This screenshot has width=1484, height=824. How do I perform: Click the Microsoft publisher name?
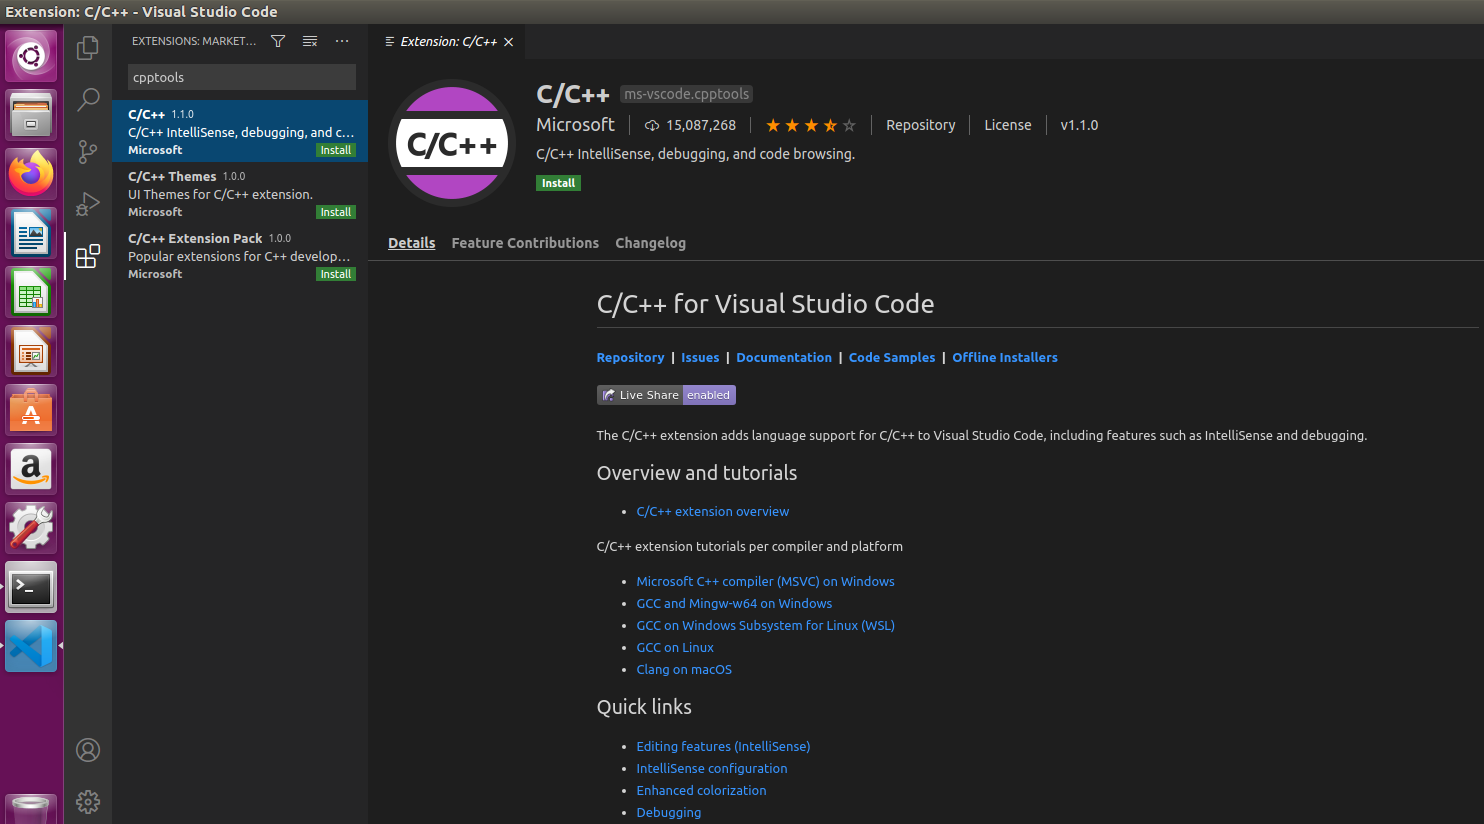pyautogui.click(x=575, y=125)
